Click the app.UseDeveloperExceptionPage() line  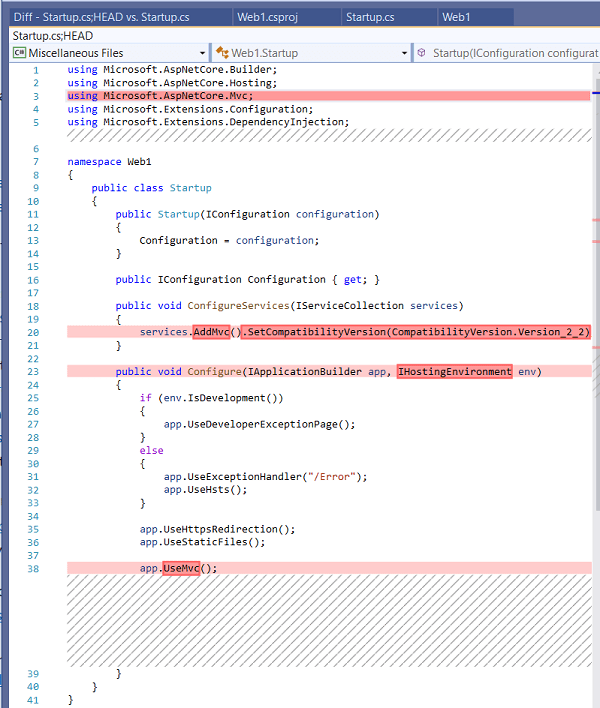pos(259,424)
